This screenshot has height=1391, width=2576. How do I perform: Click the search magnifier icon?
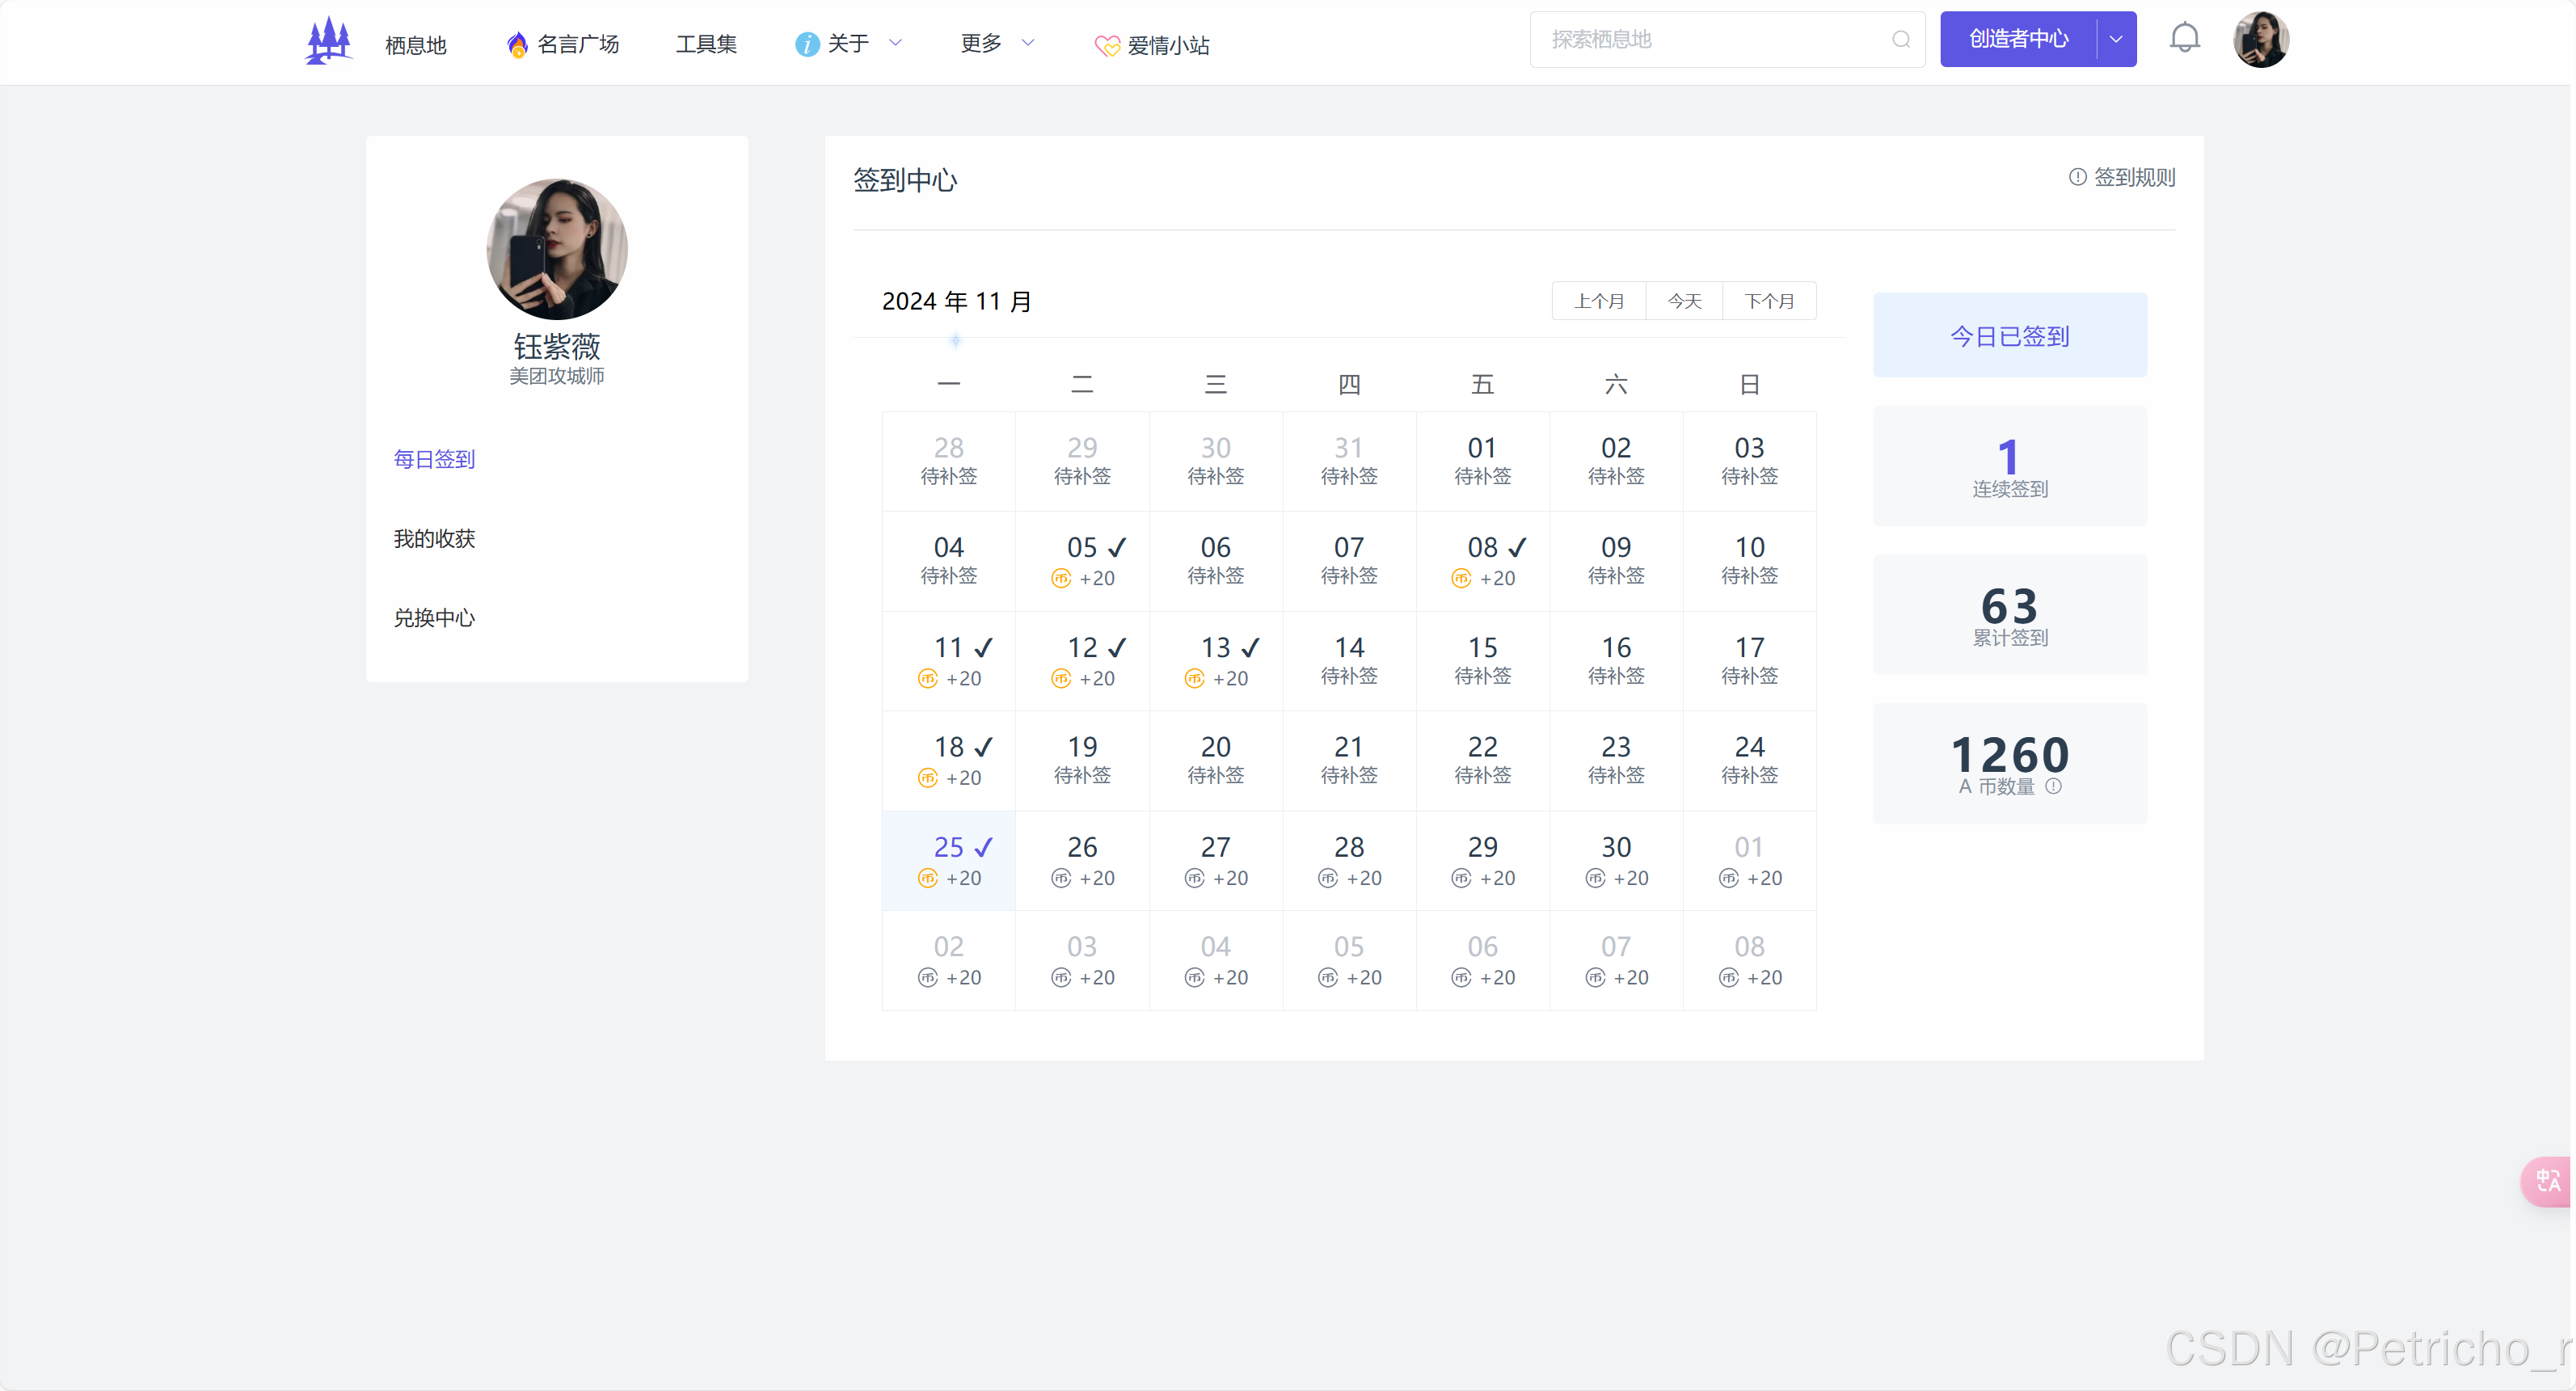(1900, 40)
